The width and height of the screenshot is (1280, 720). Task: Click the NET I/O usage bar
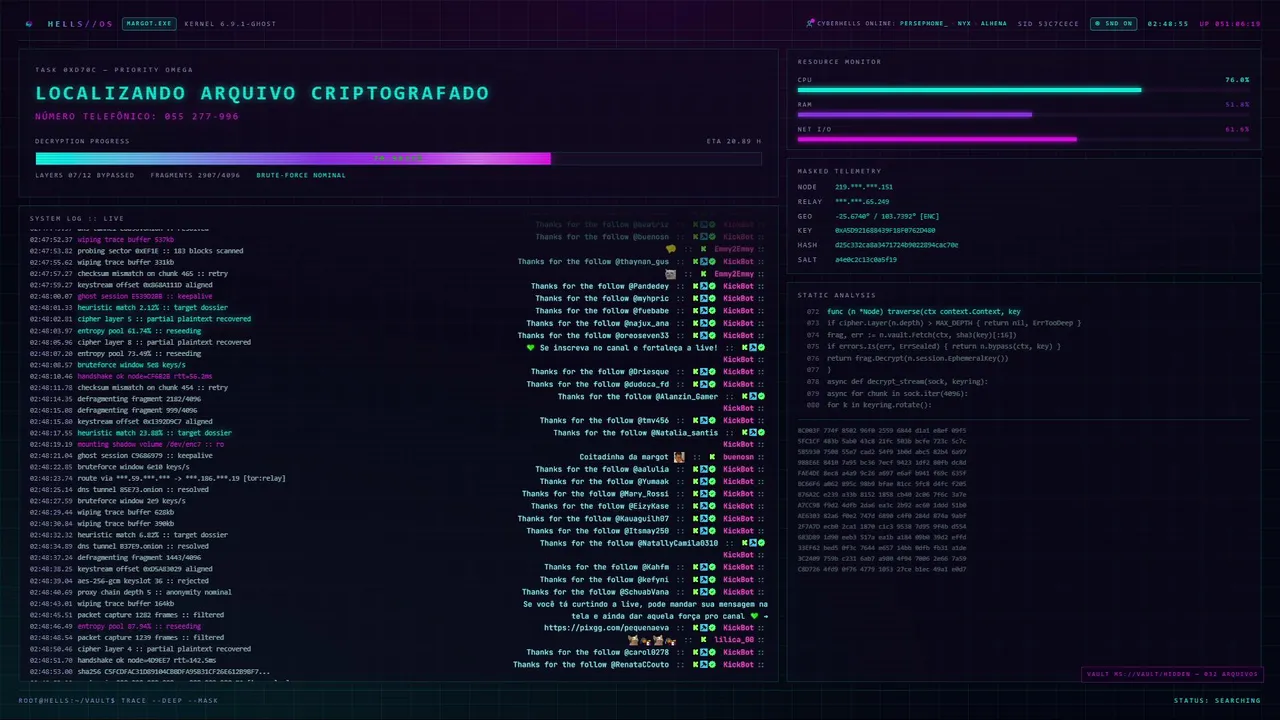[x=1023, y=139]
